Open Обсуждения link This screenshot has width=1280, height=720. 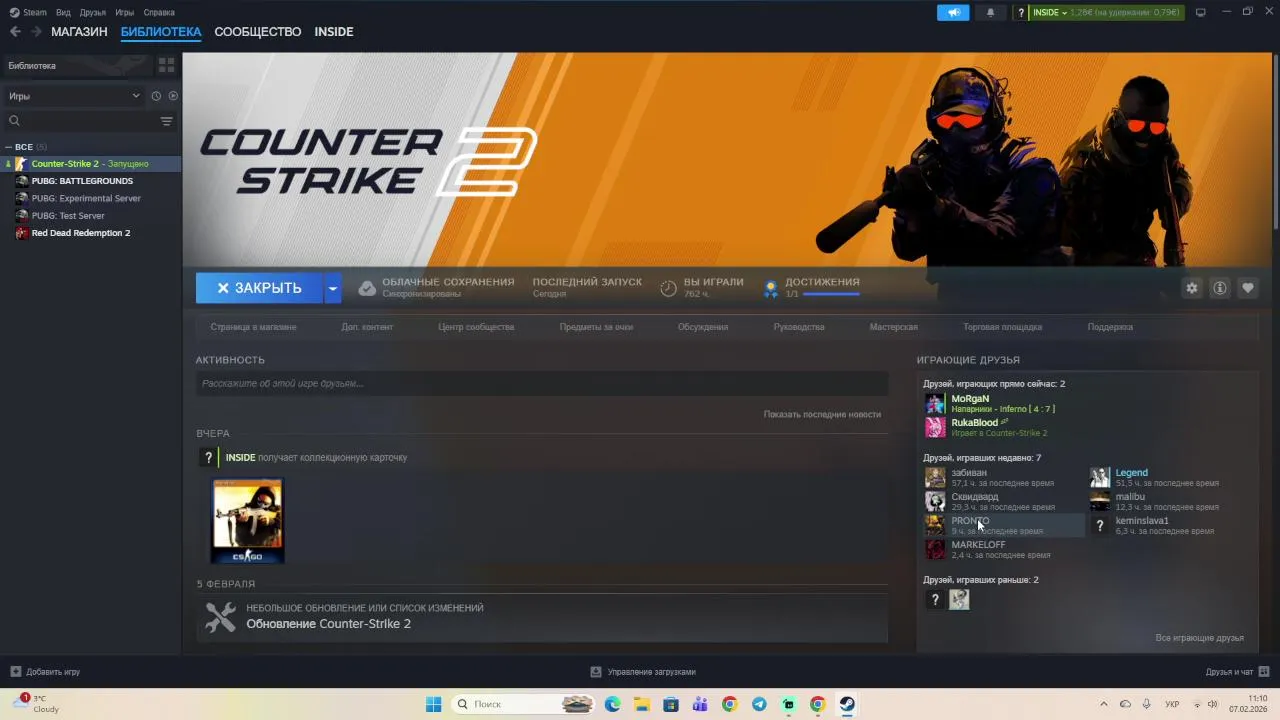(x=703, y=327)
